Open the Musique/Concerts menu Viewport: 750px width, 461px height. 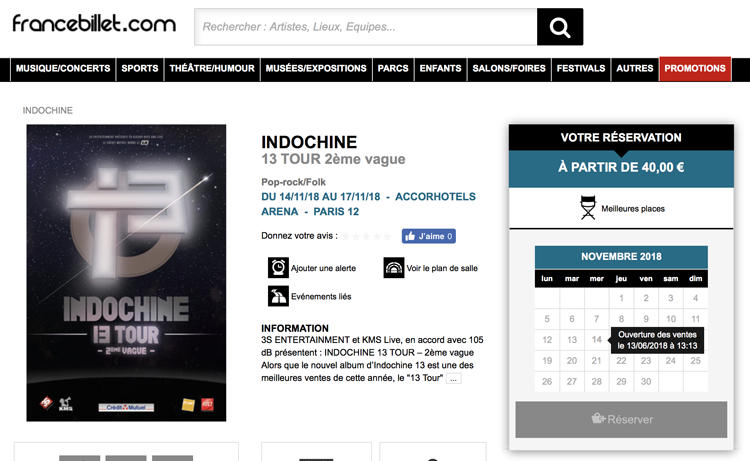pos(63,68)
